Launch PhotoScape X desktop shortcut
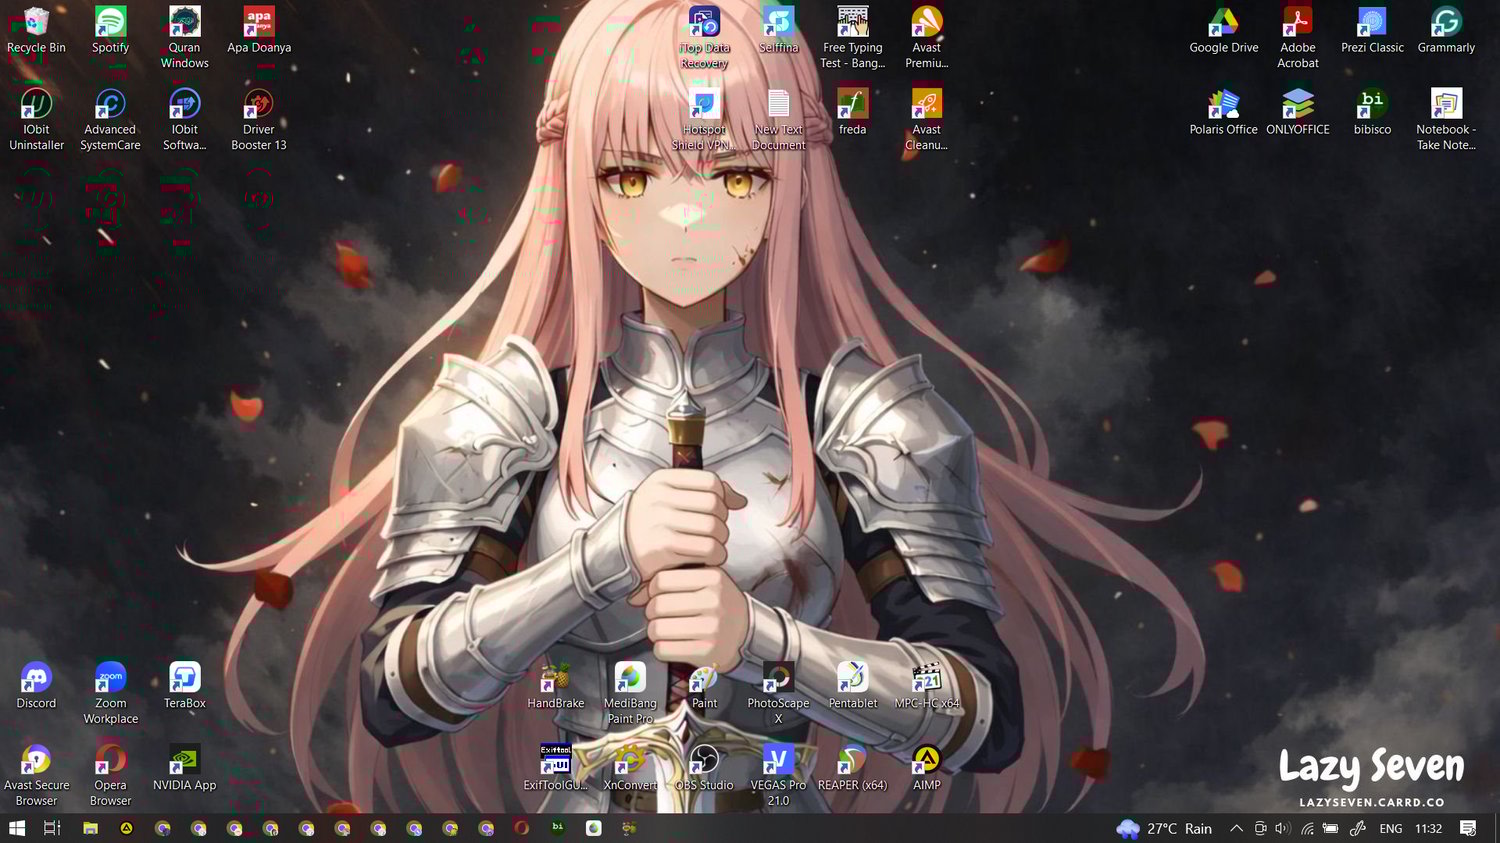 [x=778, y=694]
